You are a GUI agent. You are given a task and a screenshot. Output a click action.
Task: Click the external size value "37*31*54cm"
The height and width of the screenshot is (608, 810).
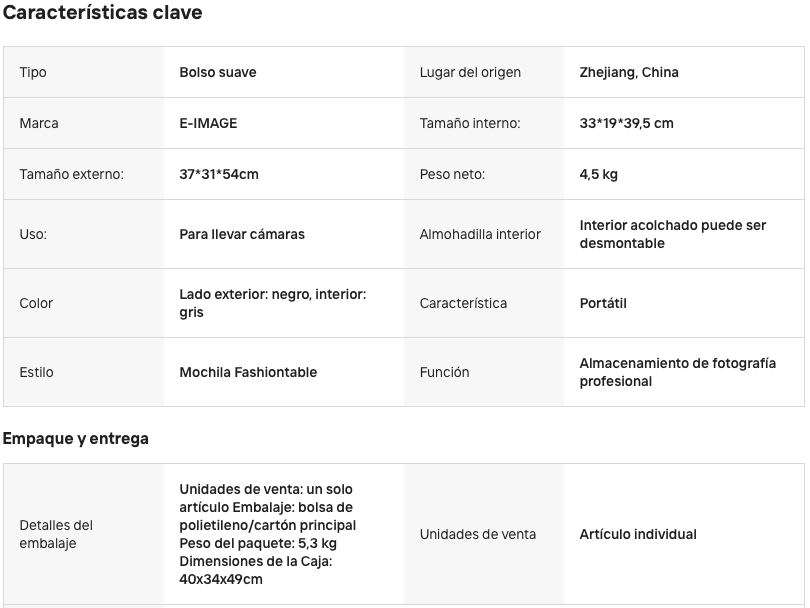[x=219, y=174]
